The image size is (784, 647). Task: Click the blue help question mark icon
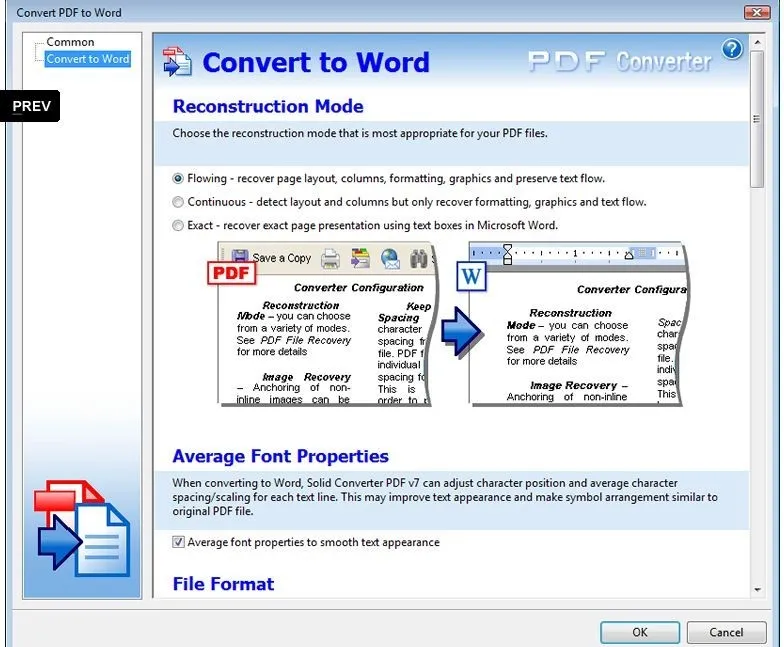tap(732, 49)
